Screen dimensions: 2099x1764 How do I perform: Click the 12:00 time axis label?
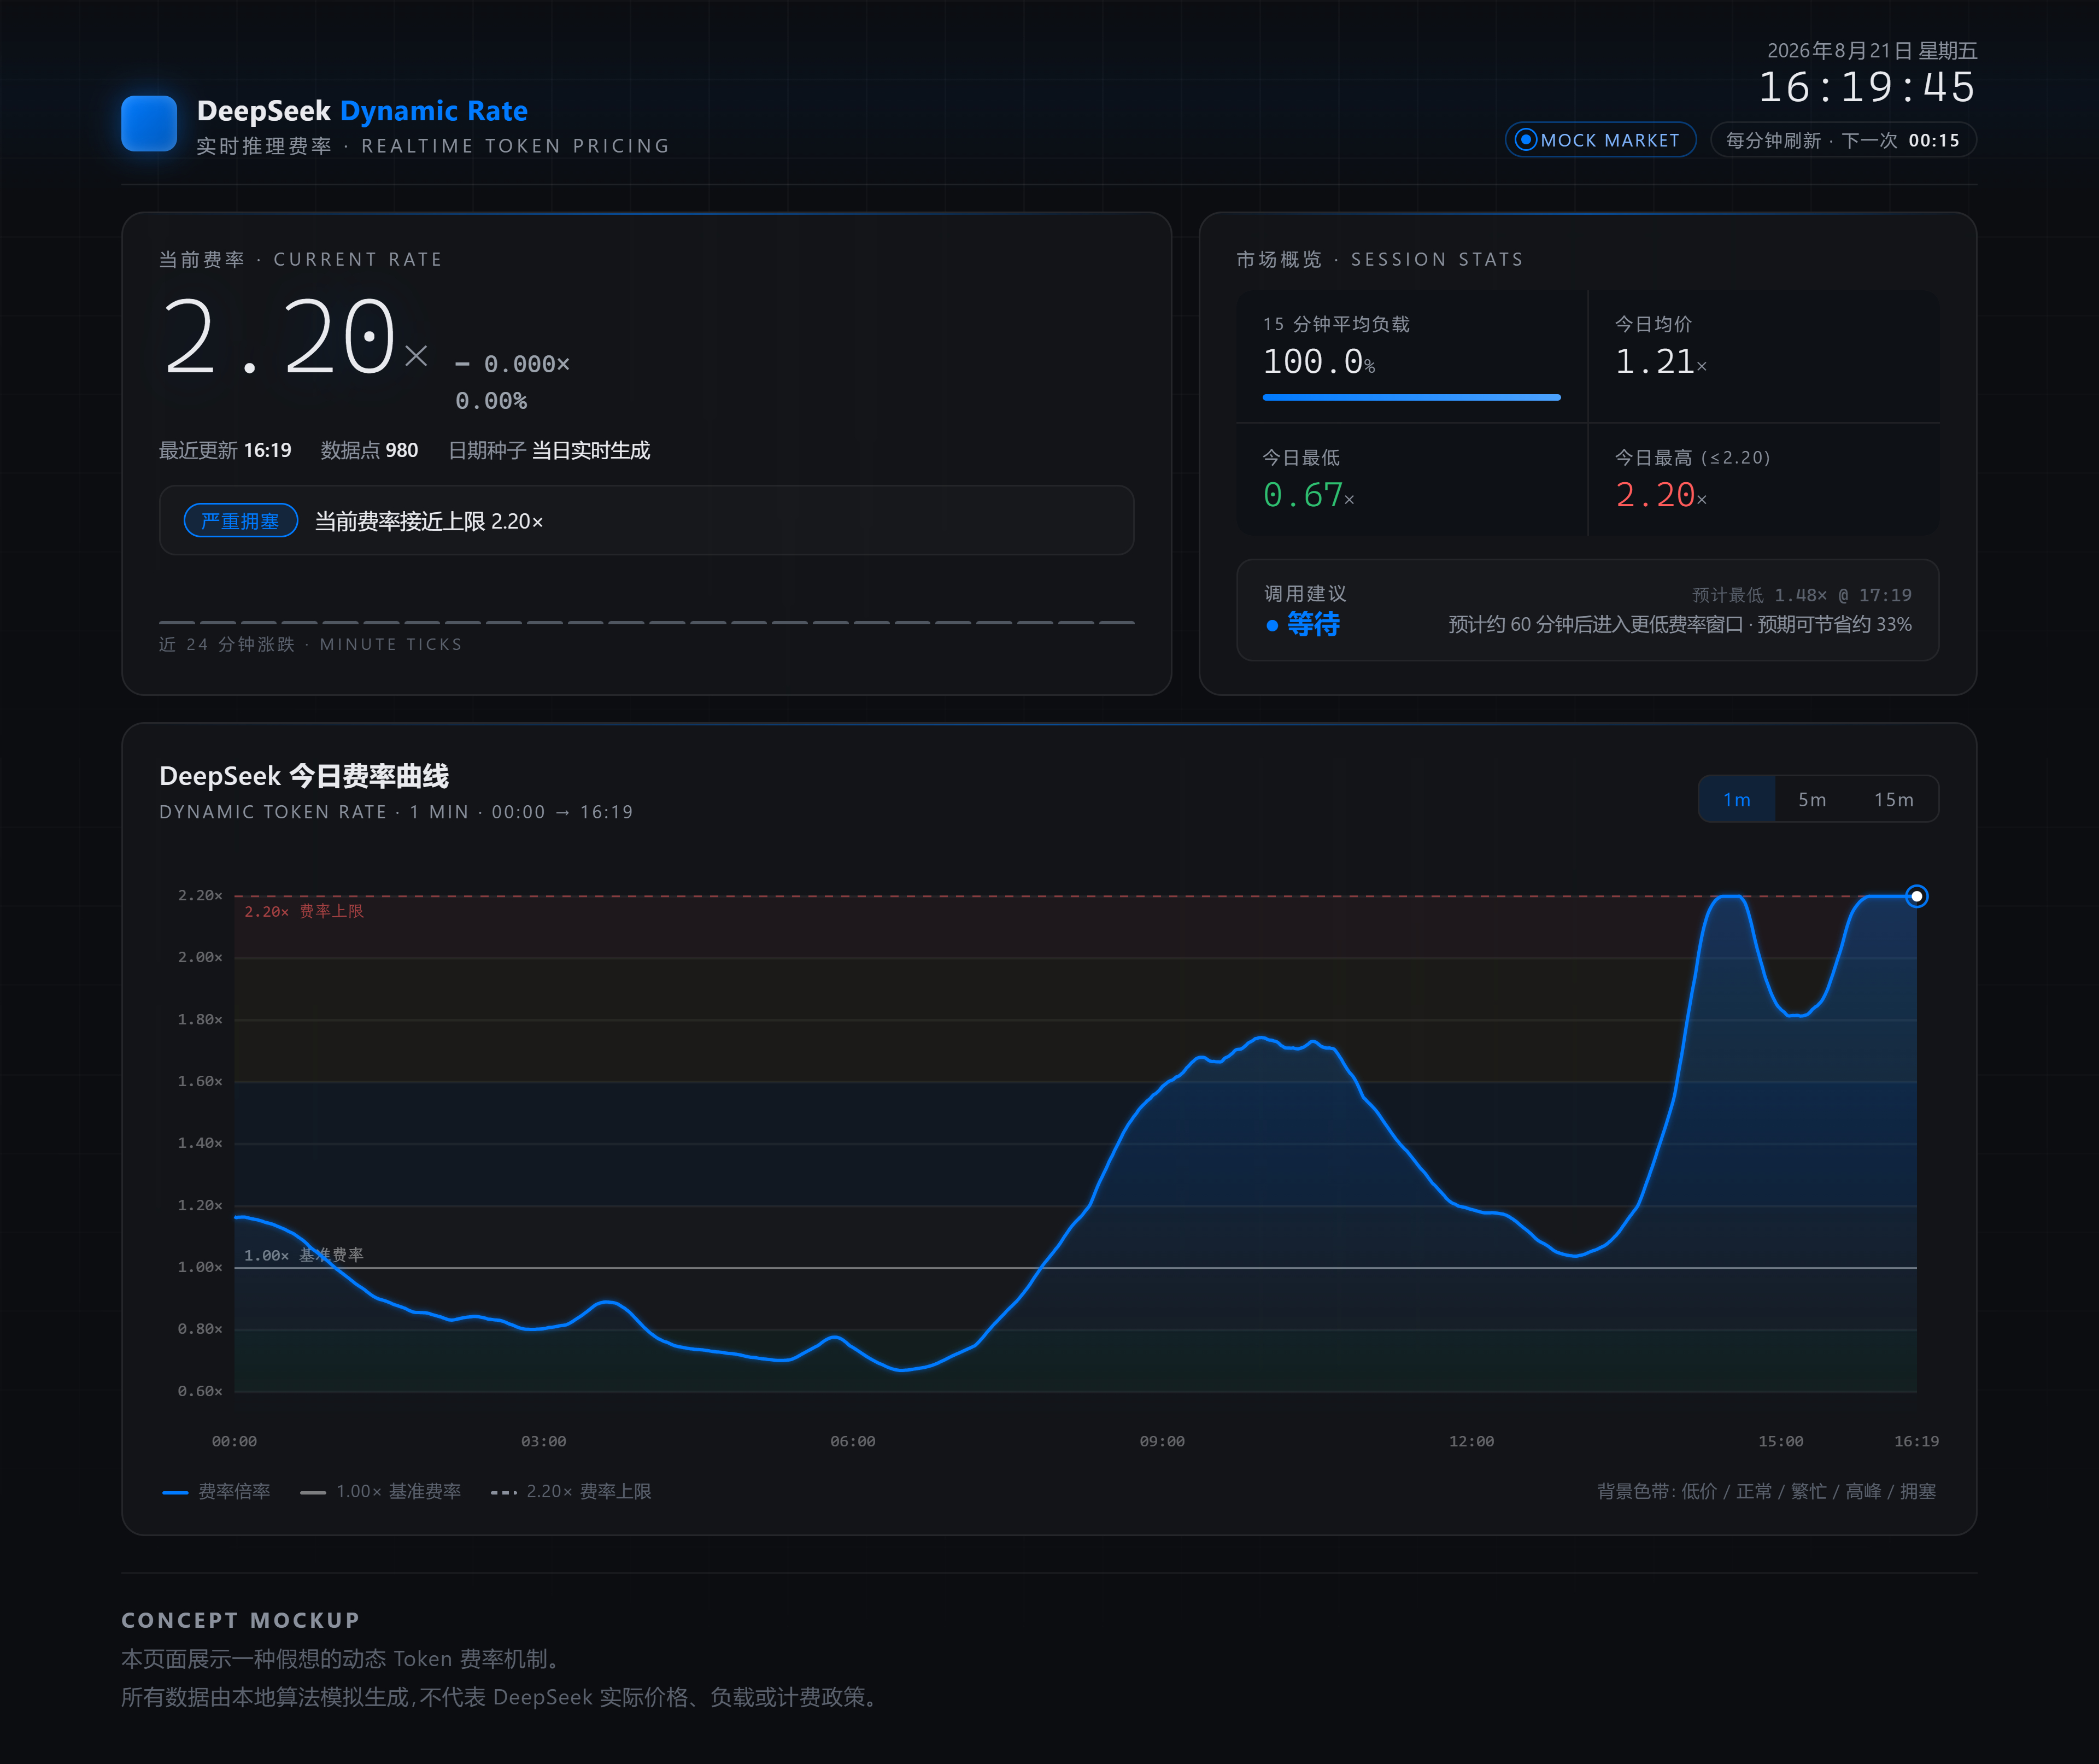[1471, 1441]
